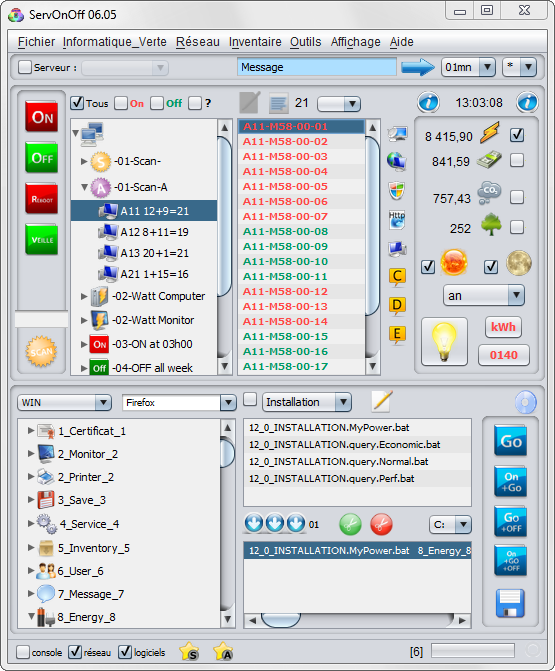Click the Go button
Image resolution: width=555 pixels, height=671 pixels.
click(510, 441)
